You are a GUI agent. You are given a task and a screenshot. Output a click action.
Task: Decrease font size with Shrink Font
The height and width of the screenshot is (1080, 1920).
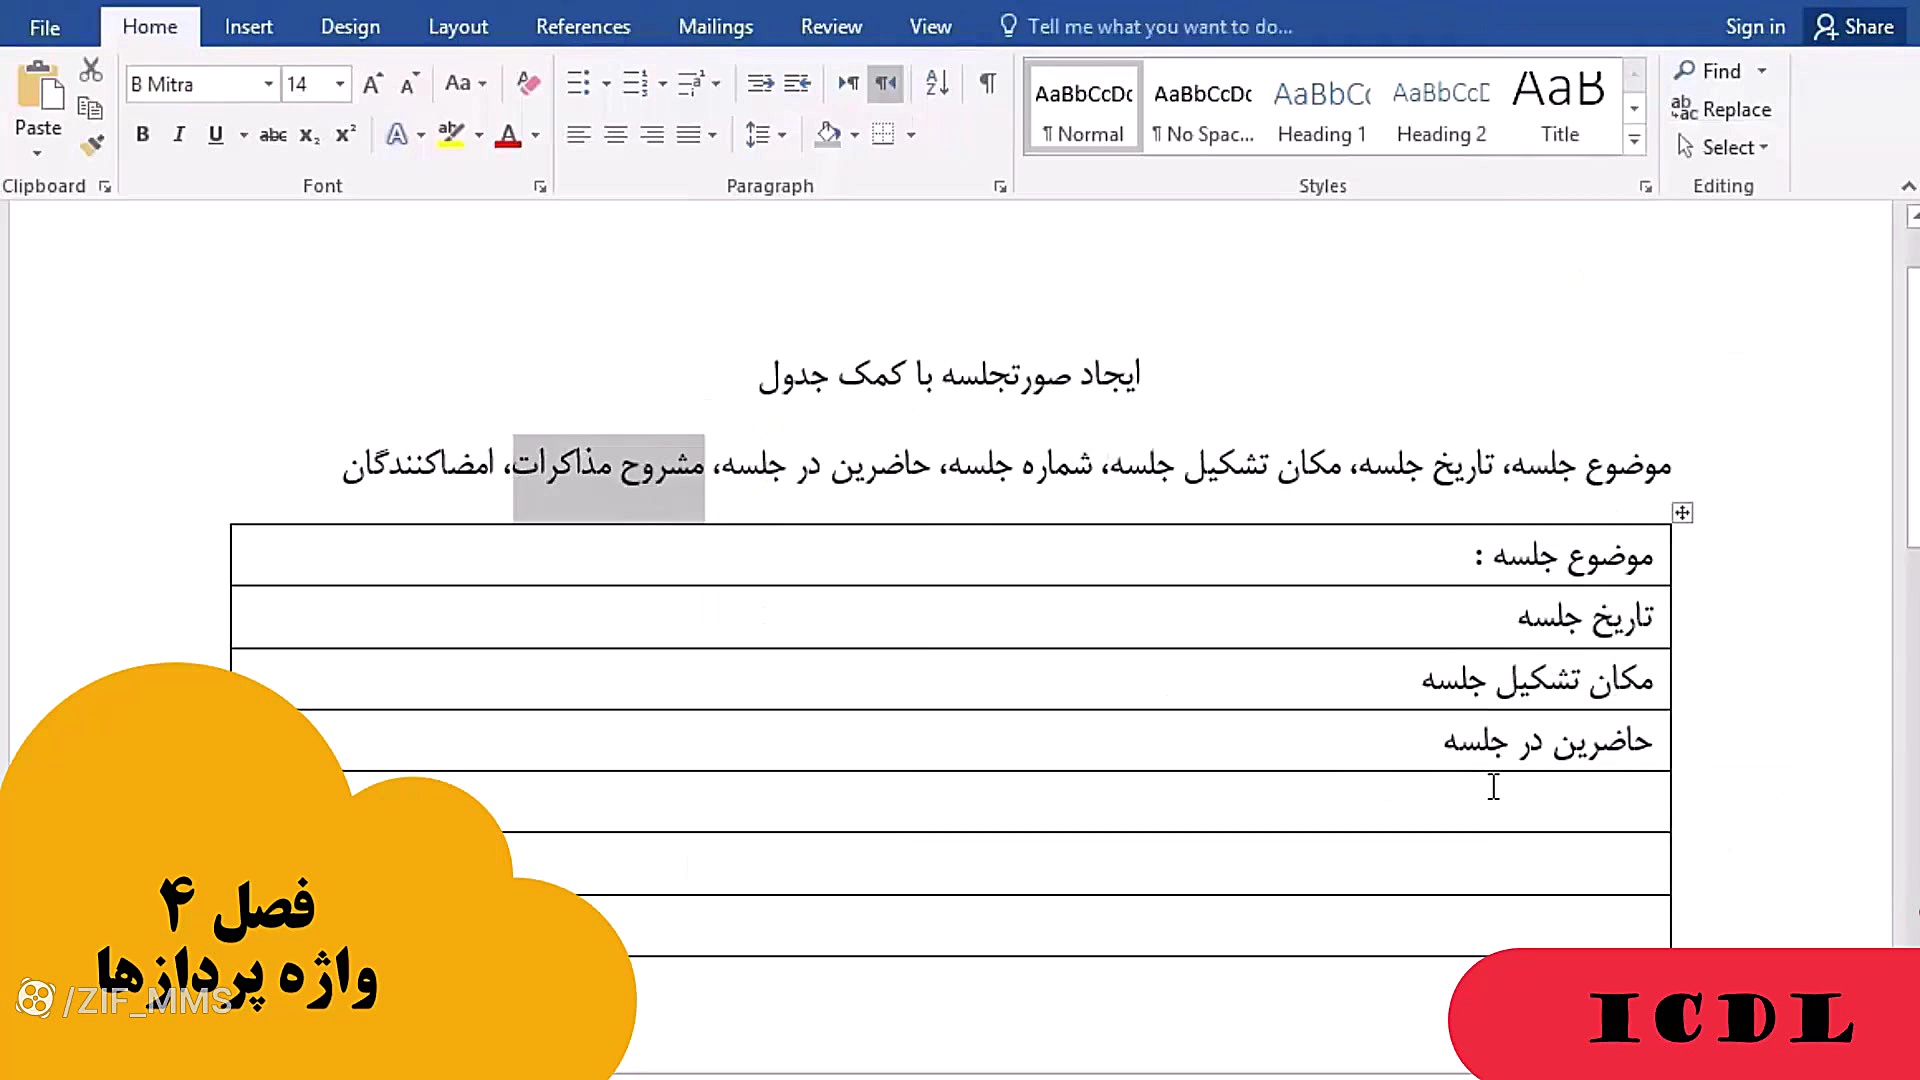[x=409, y=84]
